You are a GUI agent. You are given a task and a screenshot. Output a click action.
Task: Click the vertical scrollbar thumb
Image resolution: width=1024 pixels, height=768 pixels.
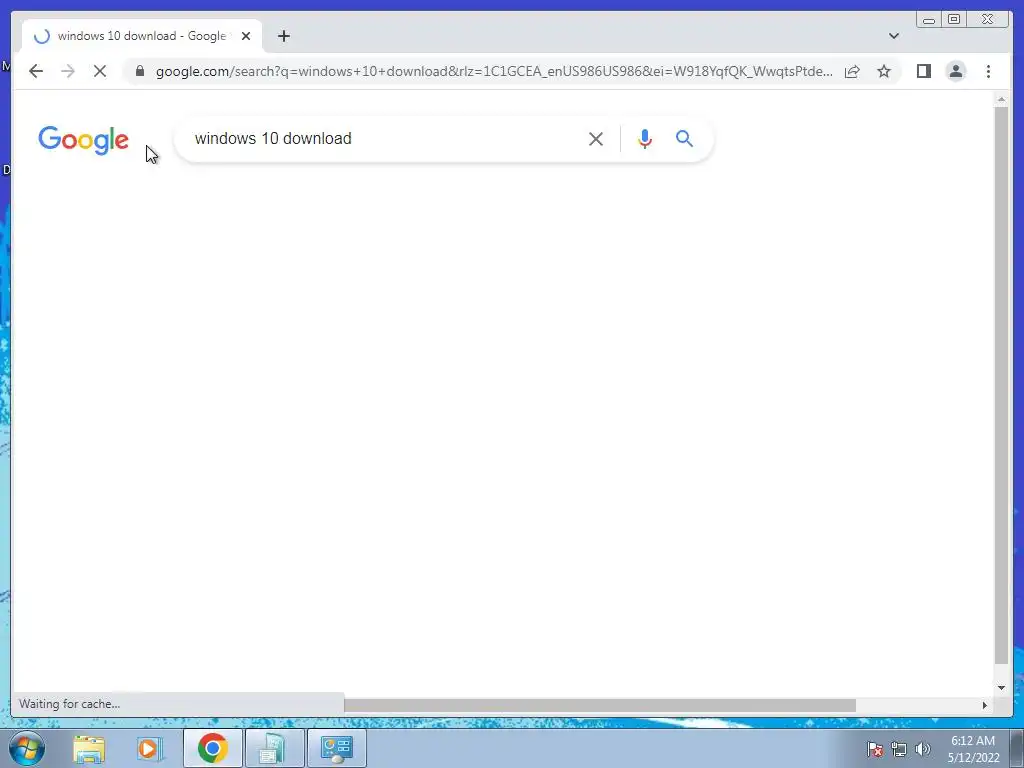coord(1001,385)
